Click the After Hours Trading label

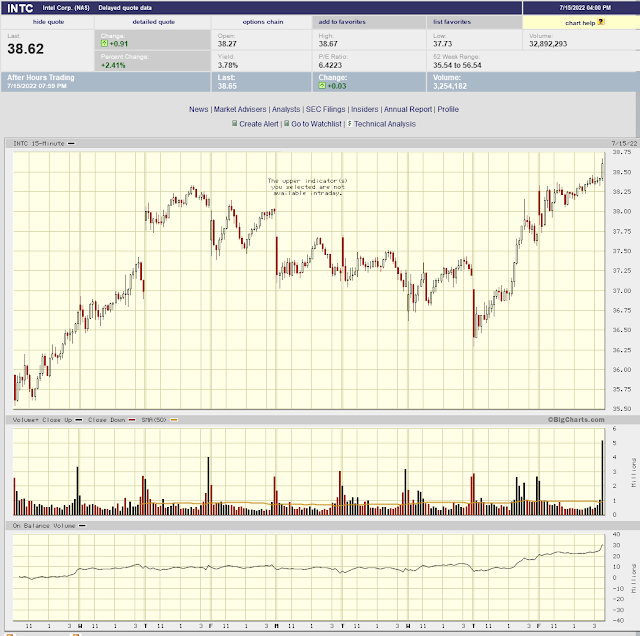point(41,77)
